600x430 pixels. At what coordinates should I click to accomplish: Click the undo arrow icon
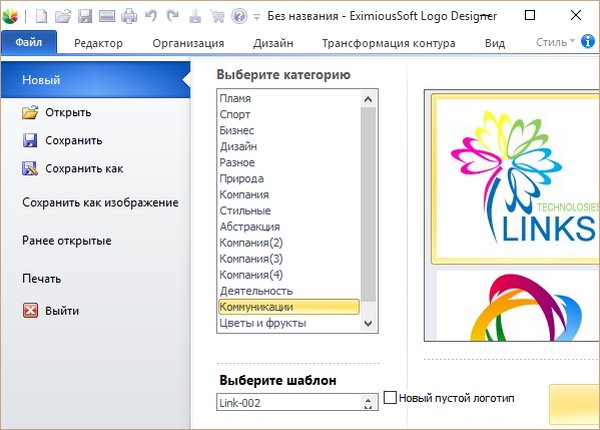pyautogui.click(x=152, y=16)
